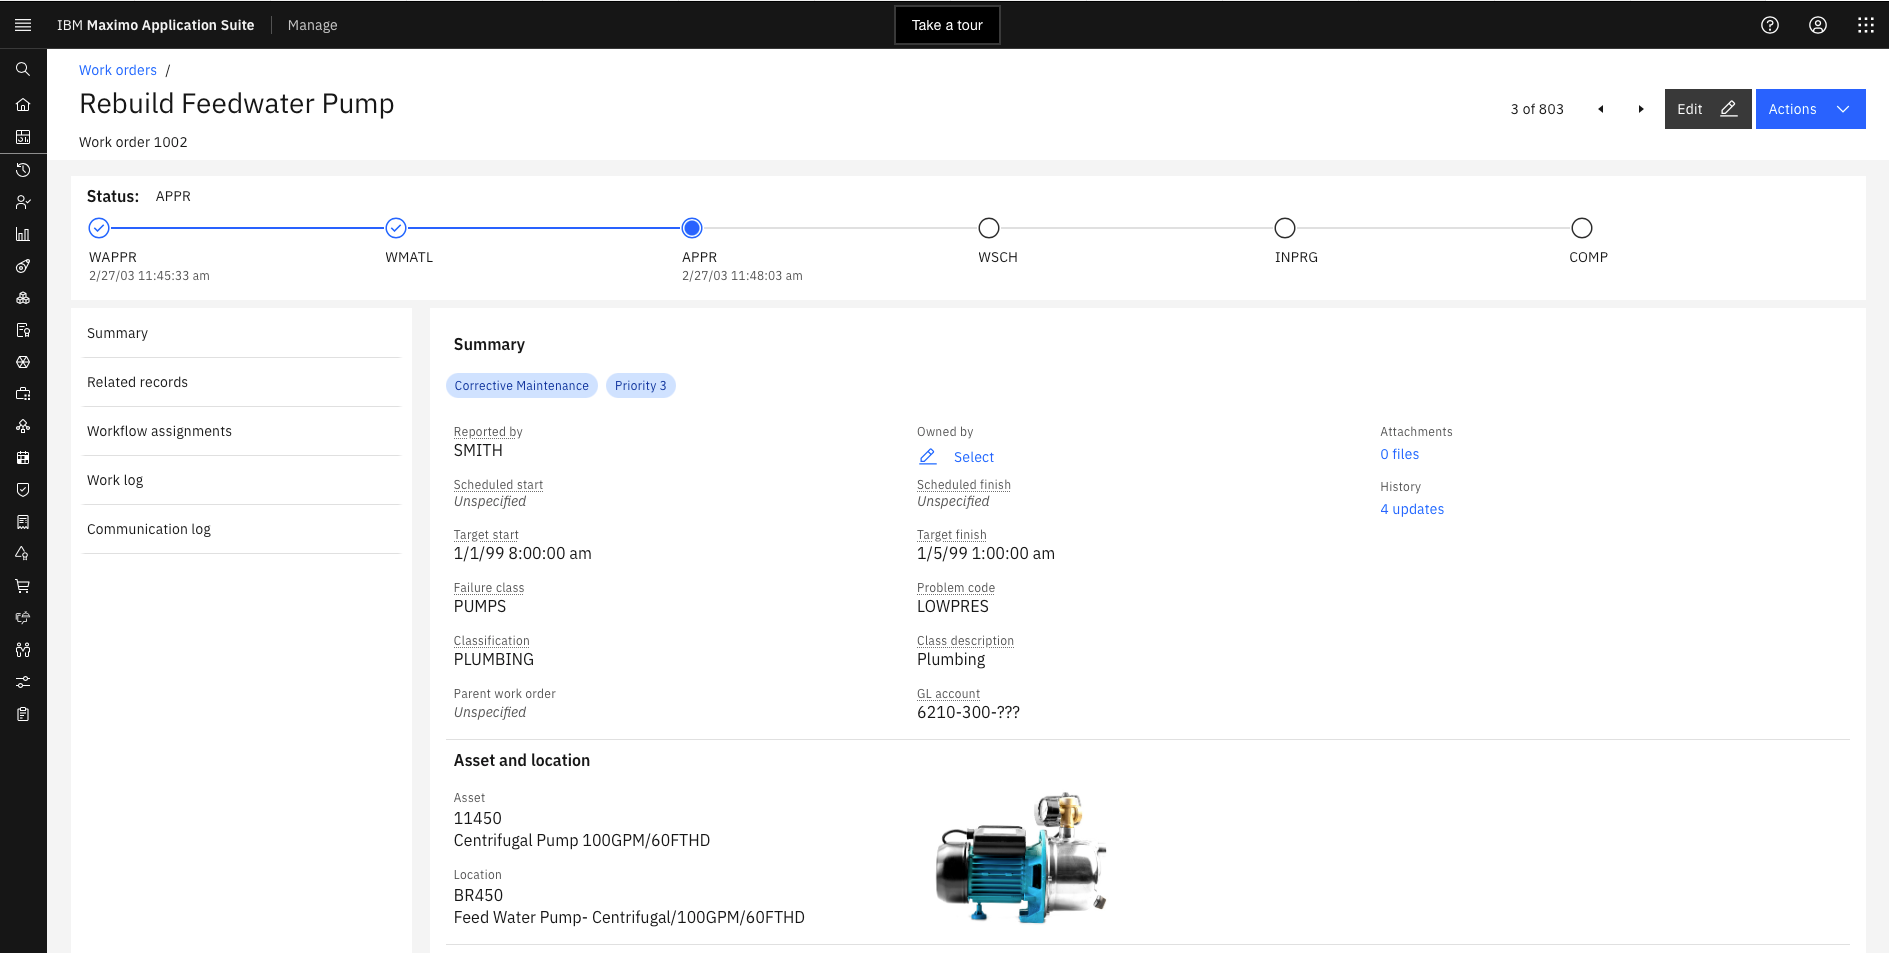The width and height of the screenshot is (1889, 953).
Task: Click the Take a tour button
Action: (x=947, y=25)
